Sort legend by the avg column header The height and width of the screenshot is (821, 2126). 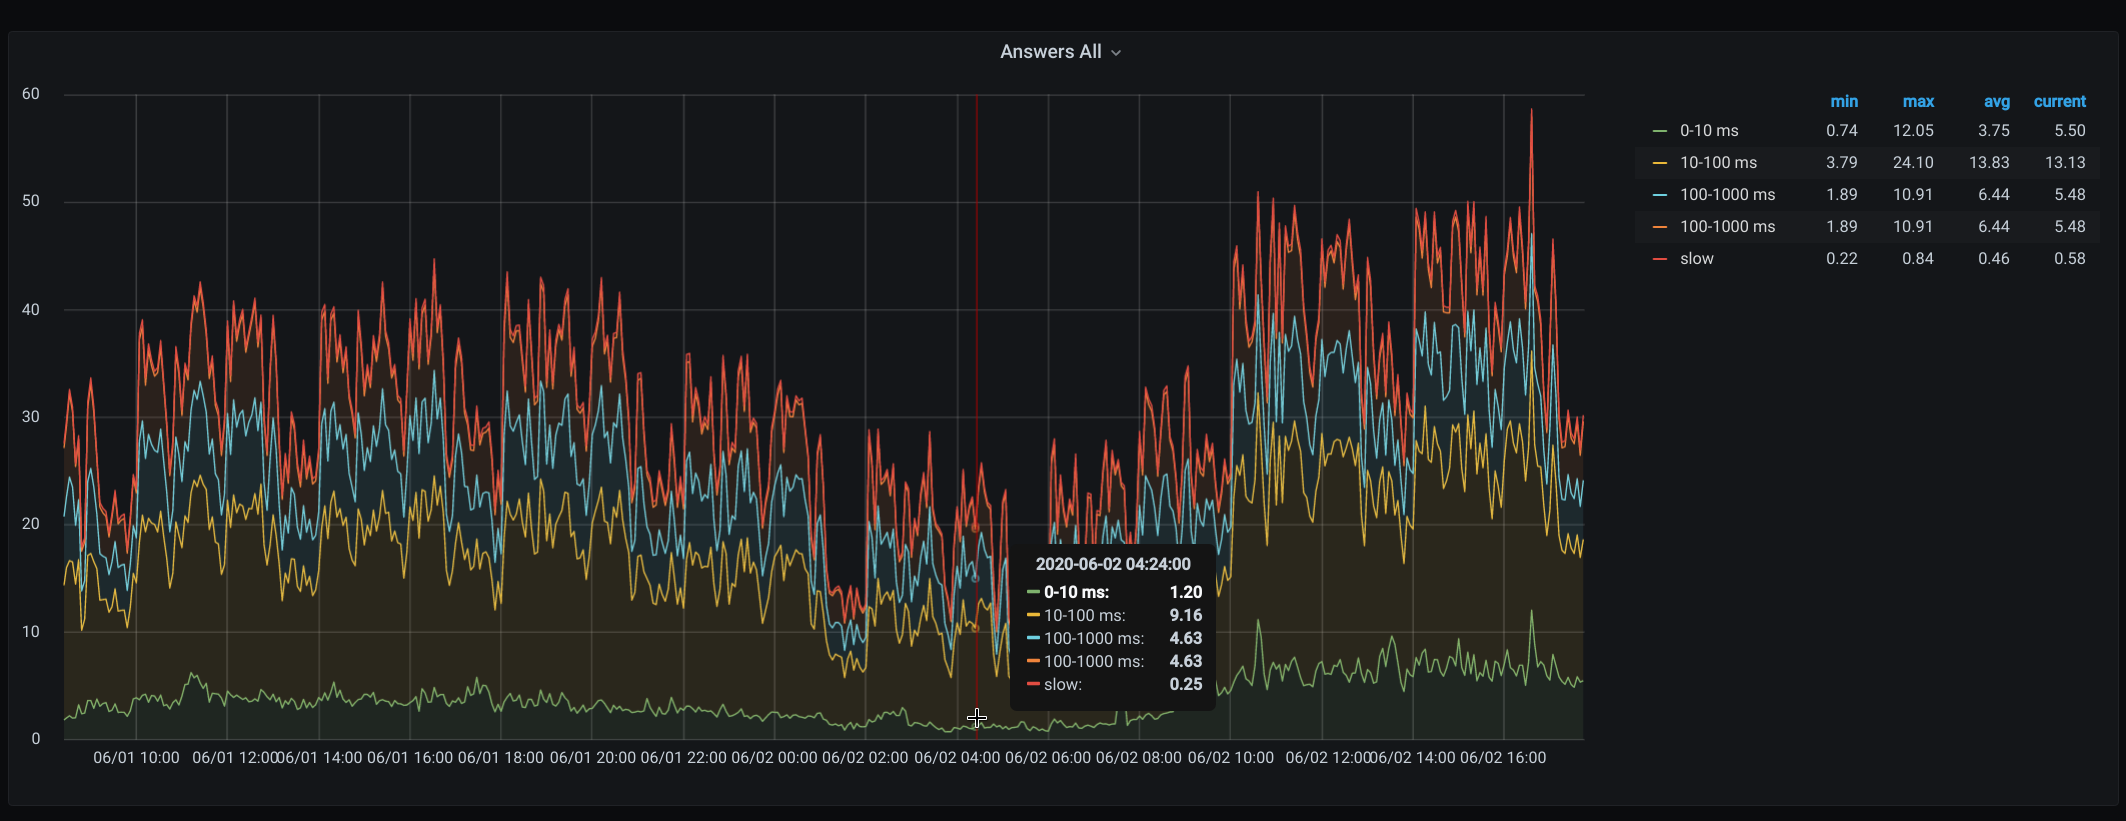[x=1997, y=102]
